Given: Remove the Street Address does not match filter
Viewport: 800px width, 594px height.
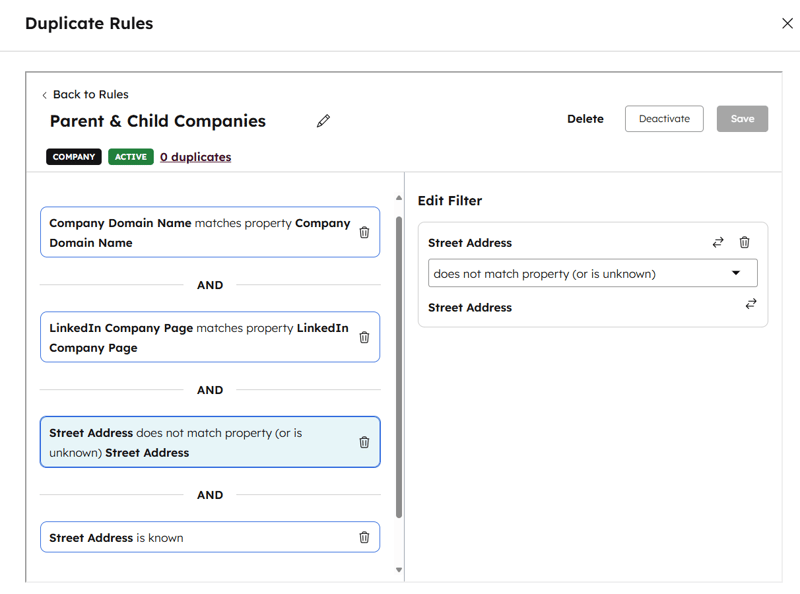Looking at the screenshot, I should pyautogui.click(x=363, y=441).
